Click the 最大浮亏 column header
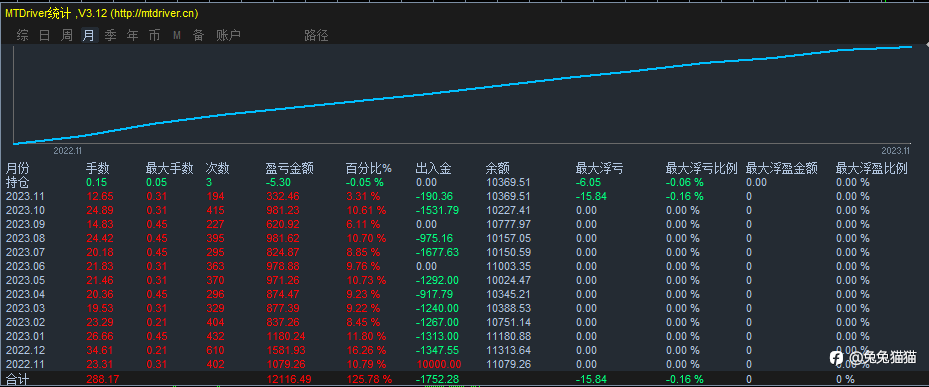 pyautogui.click(x=599, y=169)
